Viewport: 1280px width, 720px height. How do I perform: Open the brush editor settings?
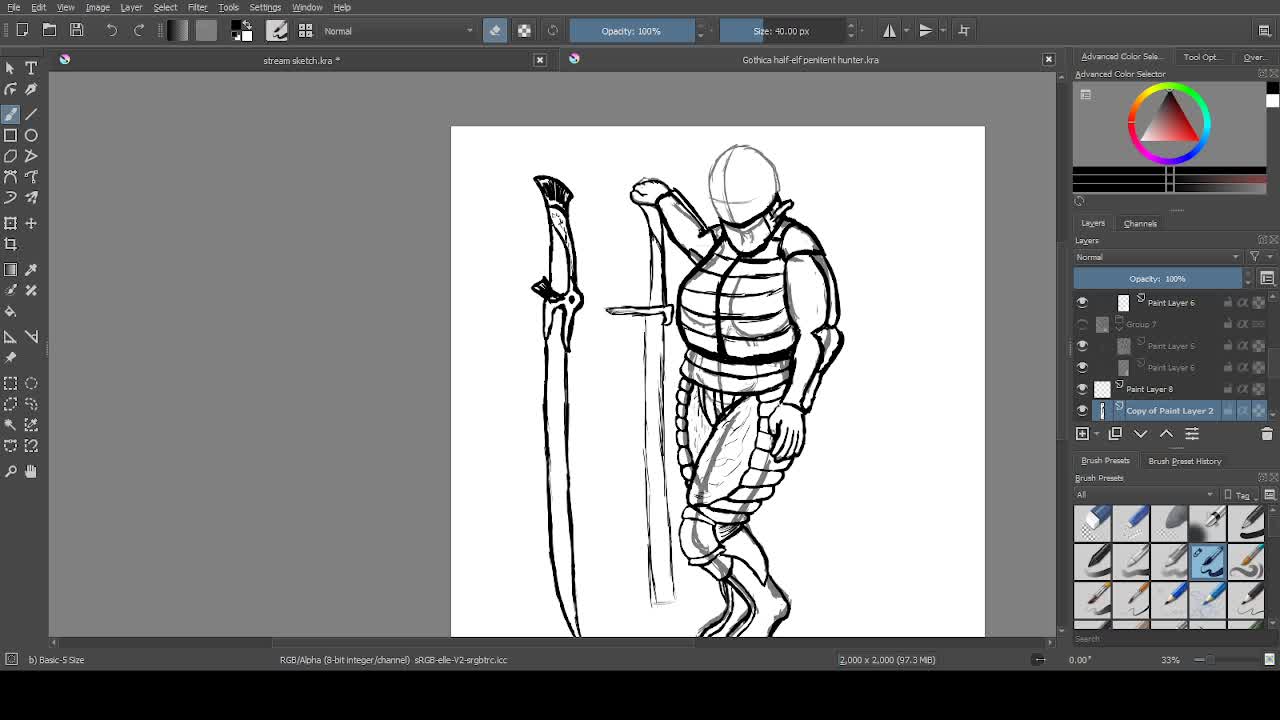click(x=277, y=31)
